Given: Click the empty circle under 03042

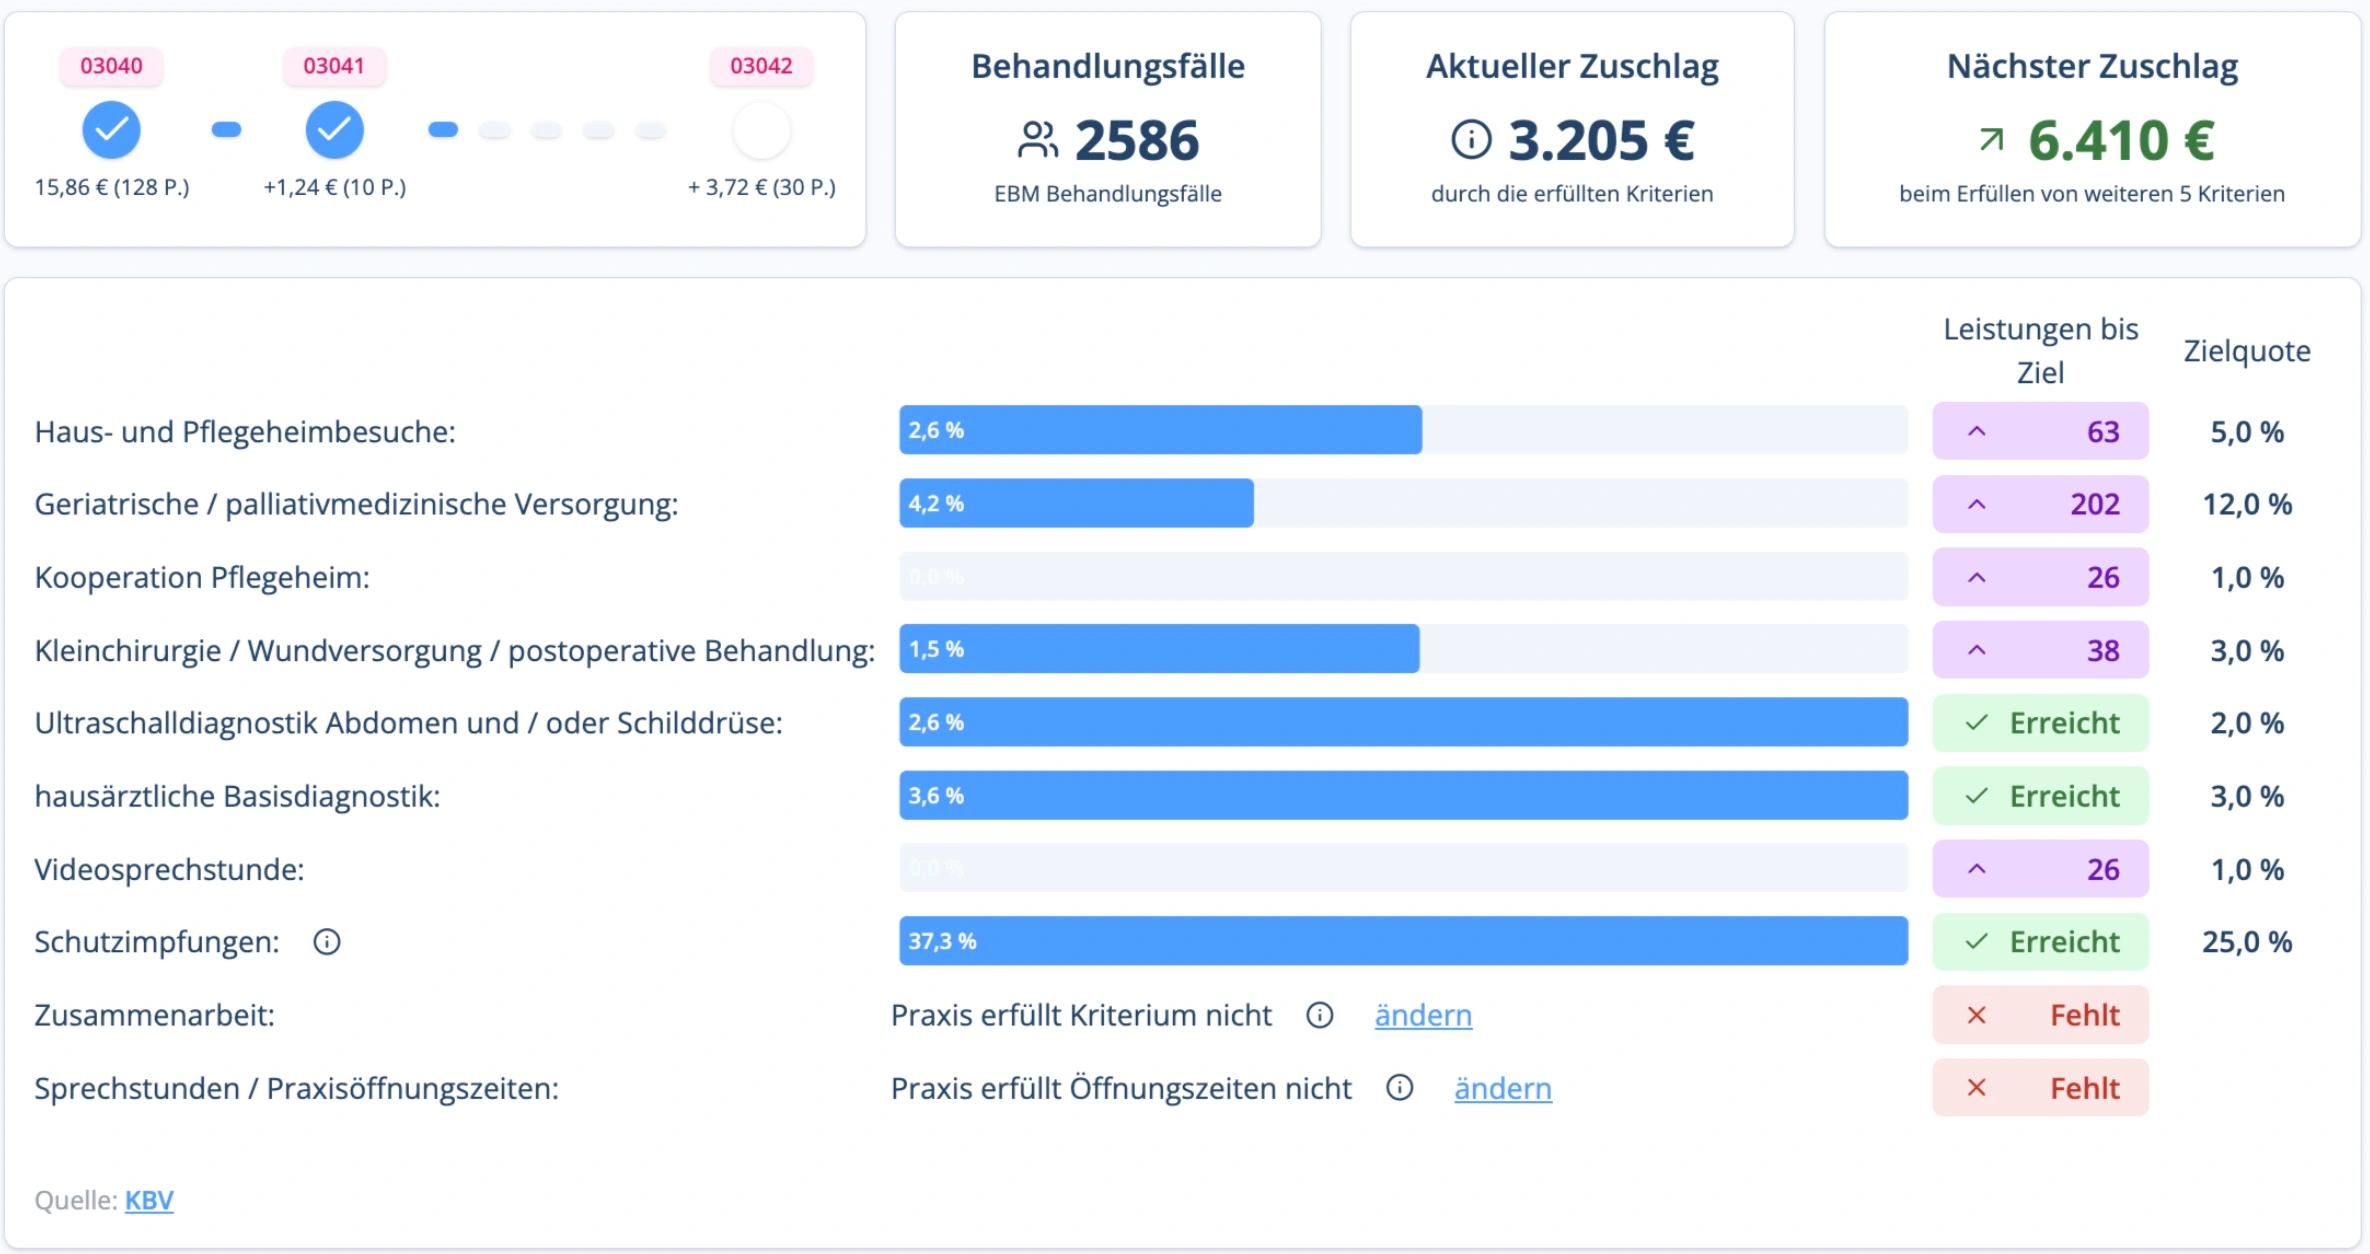Looking at the screenshot, I should (x=761, y=130).
